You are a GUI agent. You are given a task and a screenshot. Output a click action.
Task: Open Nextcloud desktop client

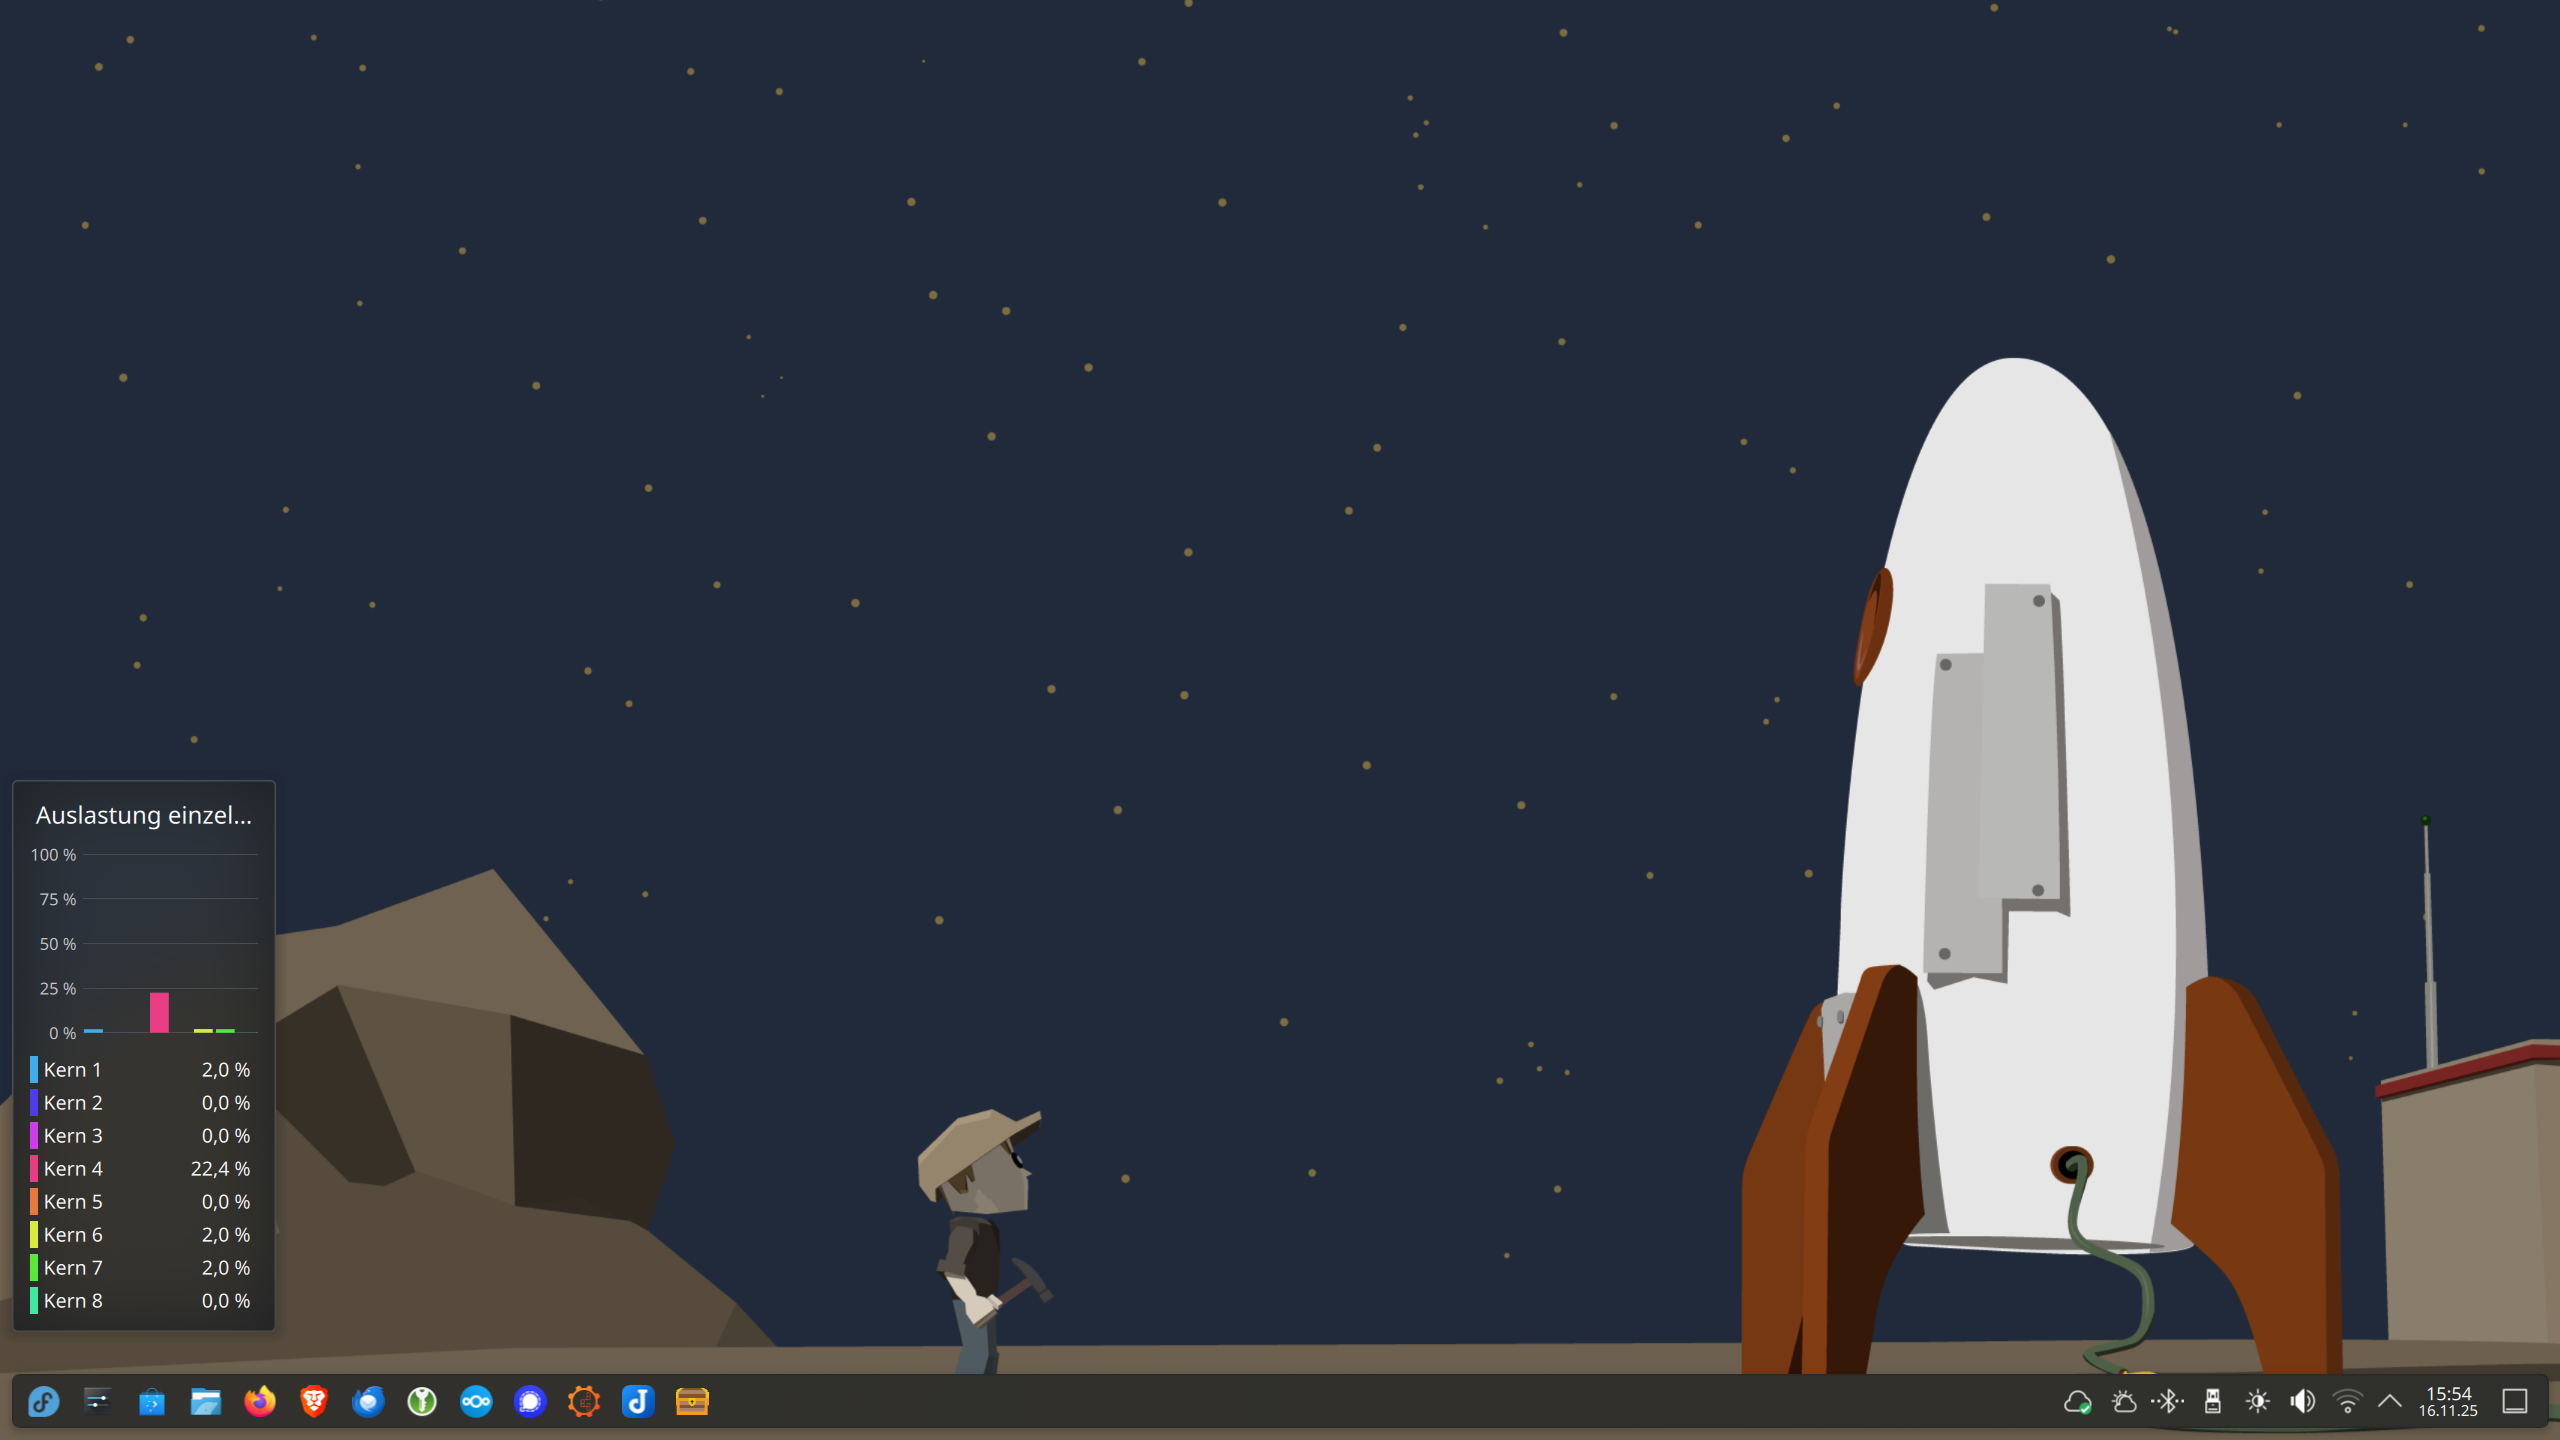[x=476, y=1402]
